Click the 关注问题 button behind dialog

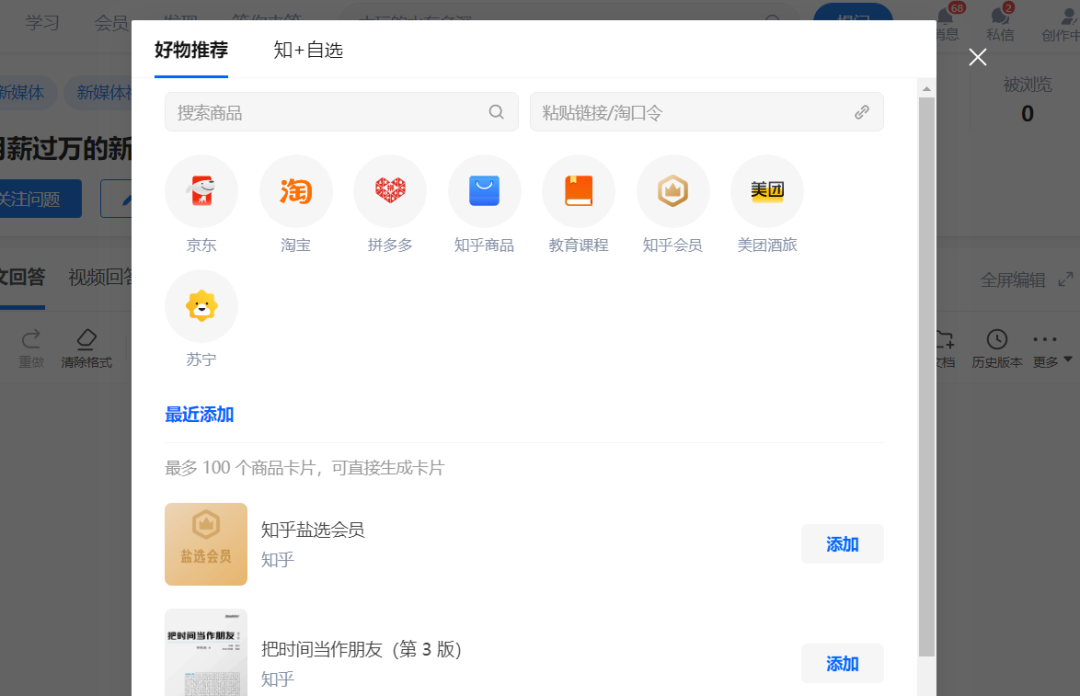[41, 198]
